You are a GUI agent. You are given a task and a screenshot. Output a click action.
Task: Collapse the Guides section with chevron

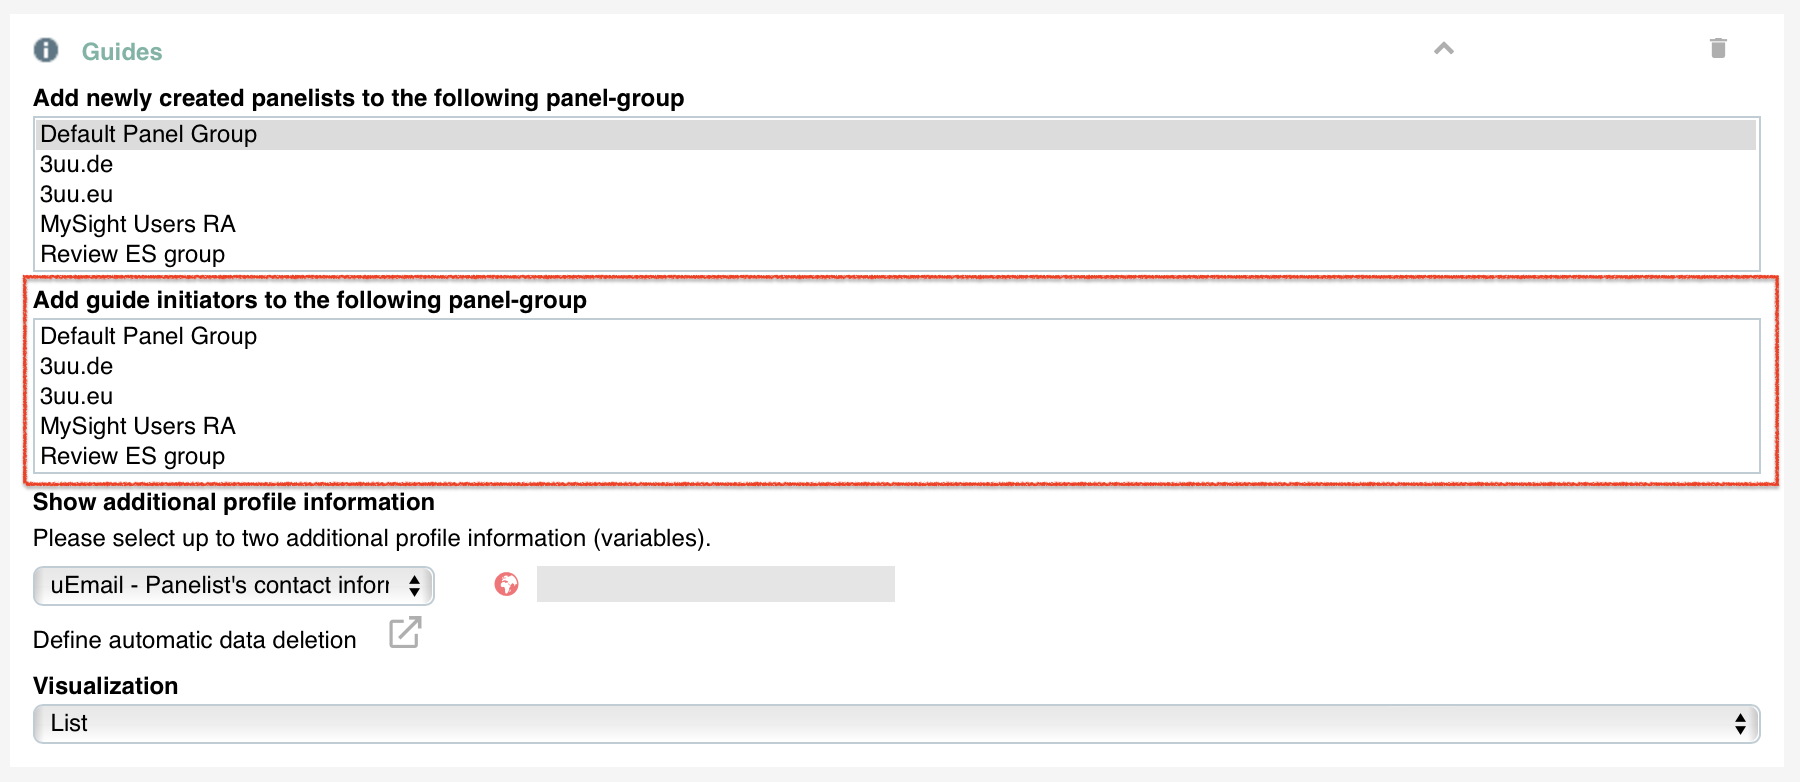click(x=1444, y=48)
